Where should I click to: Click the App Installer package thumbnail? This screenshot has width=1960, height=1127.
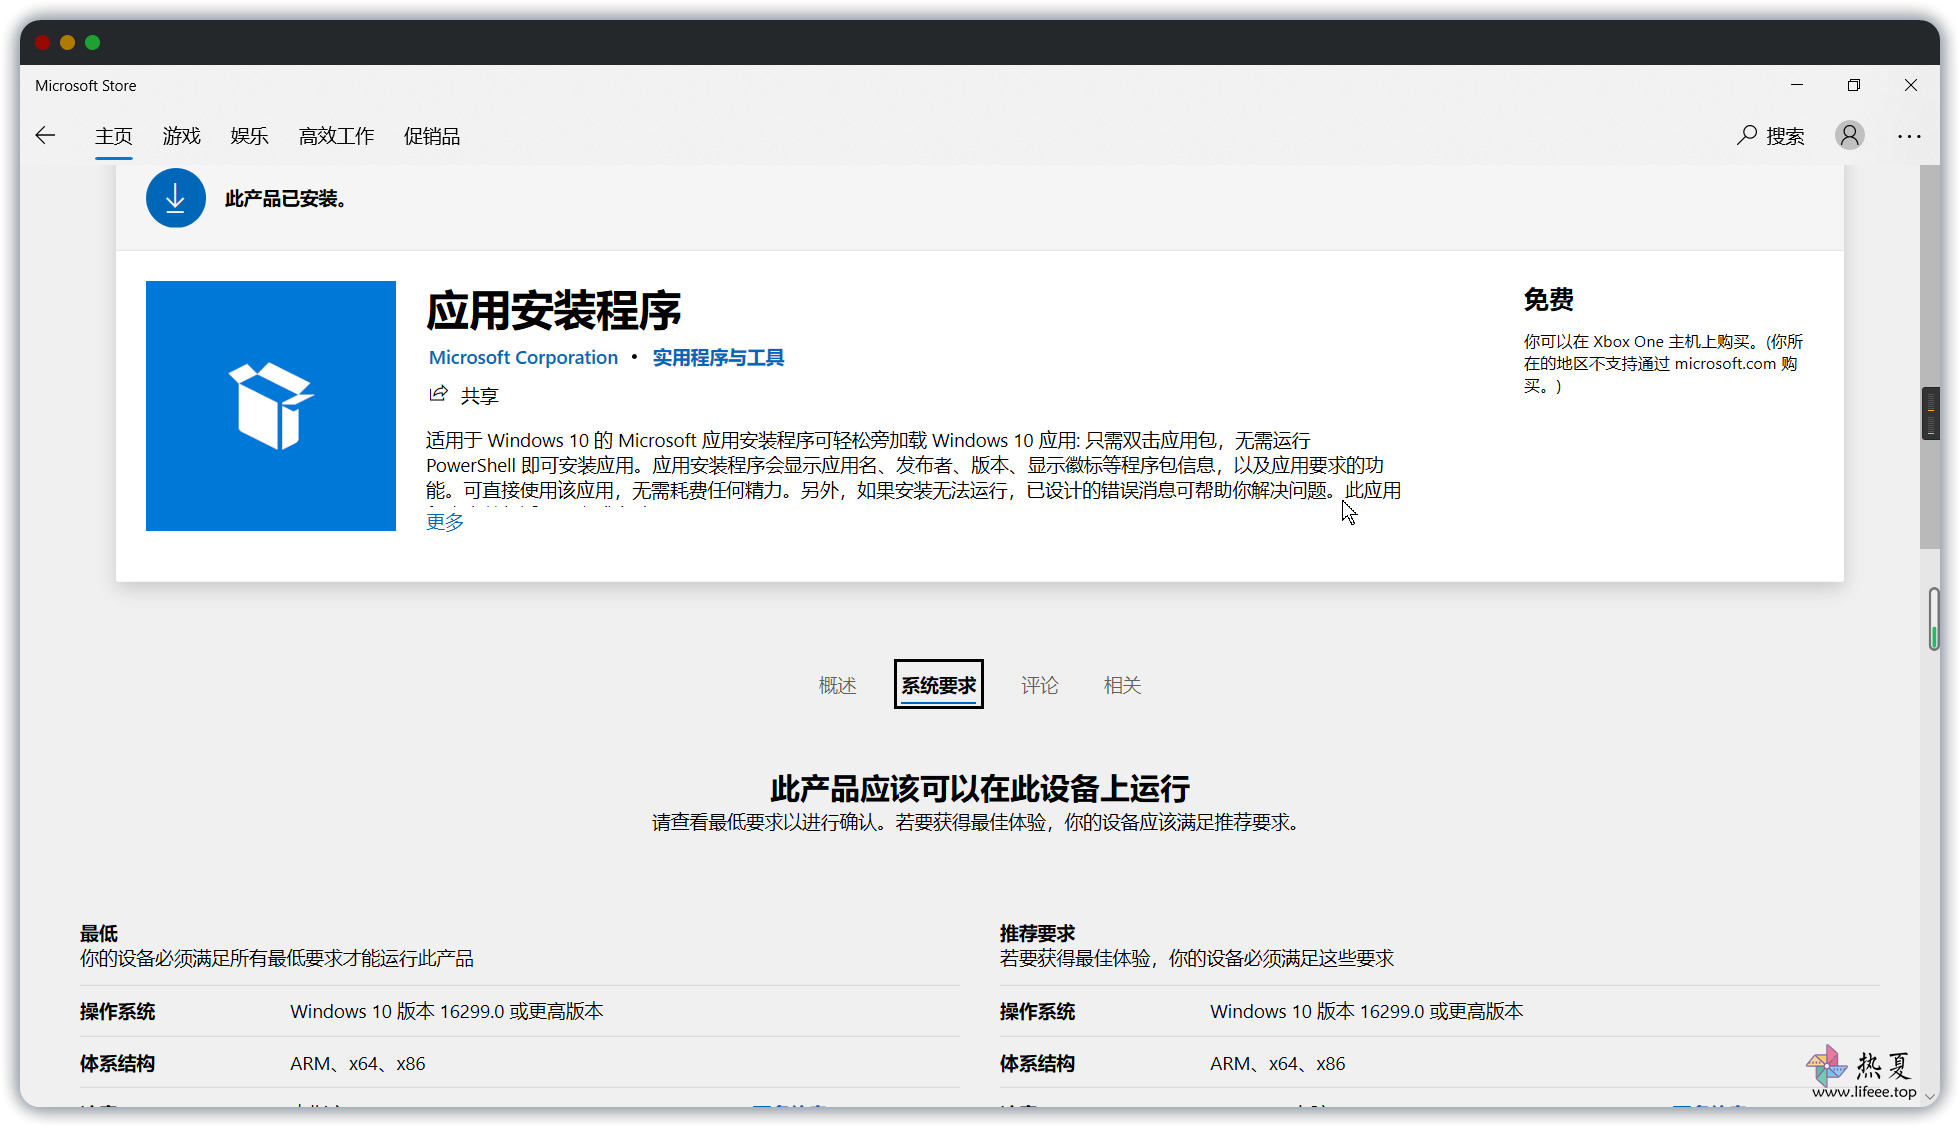pyautogui.click(x=271, y=406)
